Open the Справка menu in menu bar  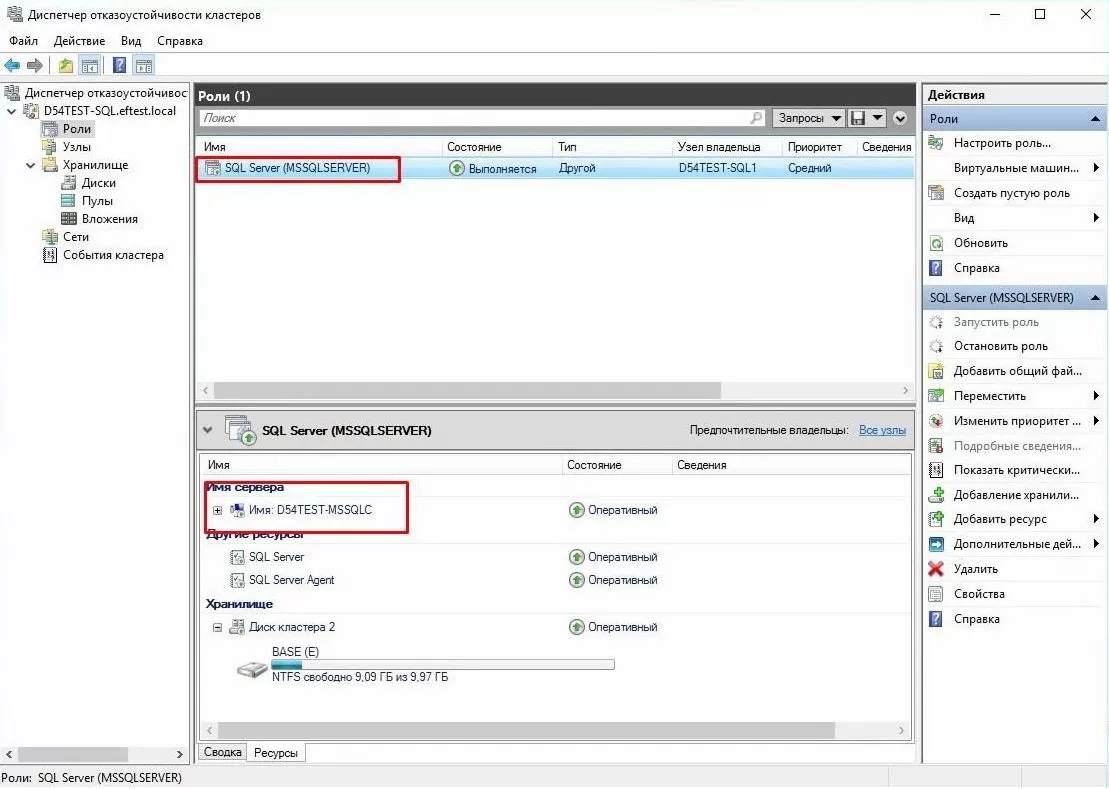coord(180,41)
